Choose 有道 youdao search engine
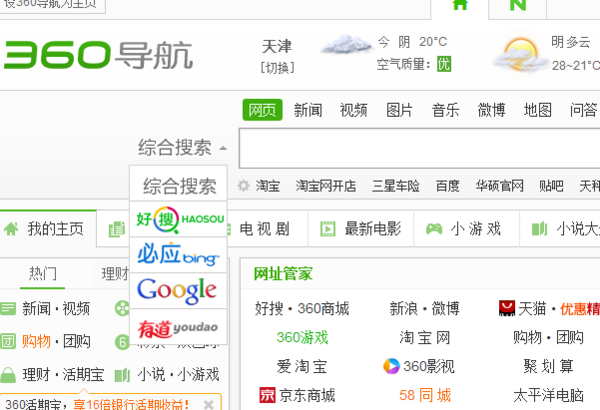 pos(179,328)
